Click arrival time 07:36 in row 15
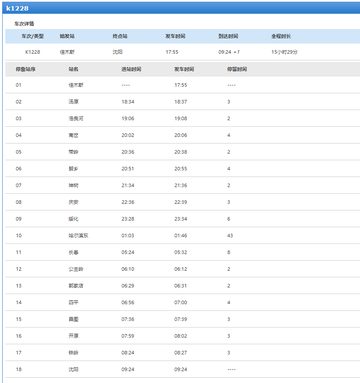360x383 pixels. pyautogui.click(x=128, y=319)
